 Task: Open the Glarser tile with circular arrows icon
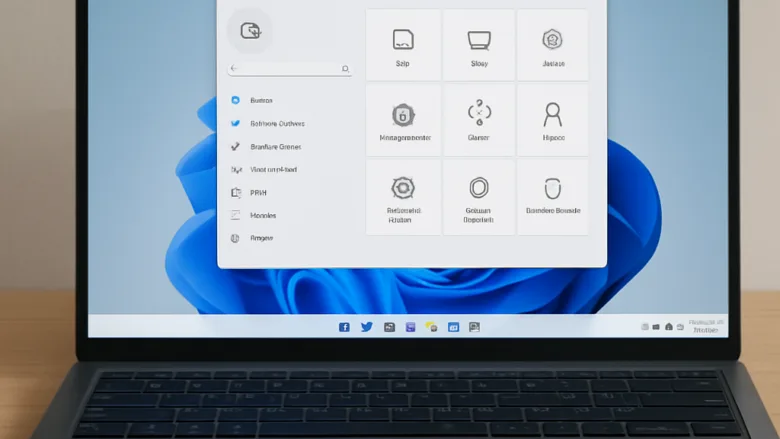point(479,120)
